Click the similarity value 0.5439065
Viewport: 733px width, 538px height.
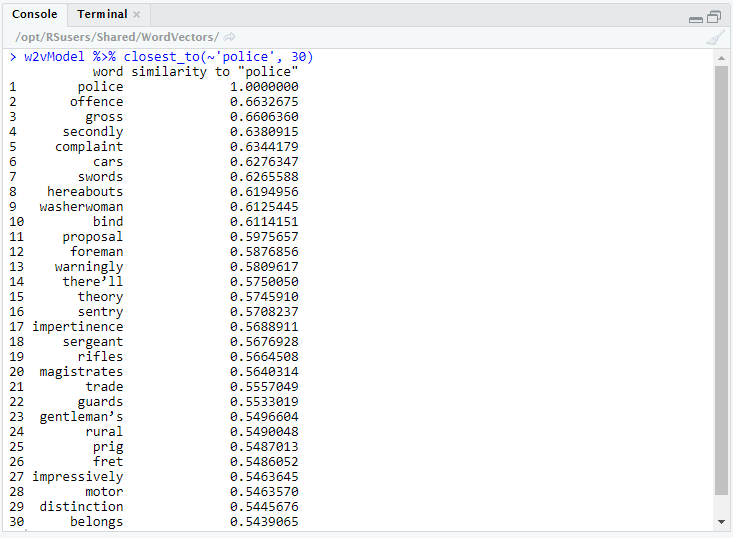pyautogui.click(x=264, y=522)
